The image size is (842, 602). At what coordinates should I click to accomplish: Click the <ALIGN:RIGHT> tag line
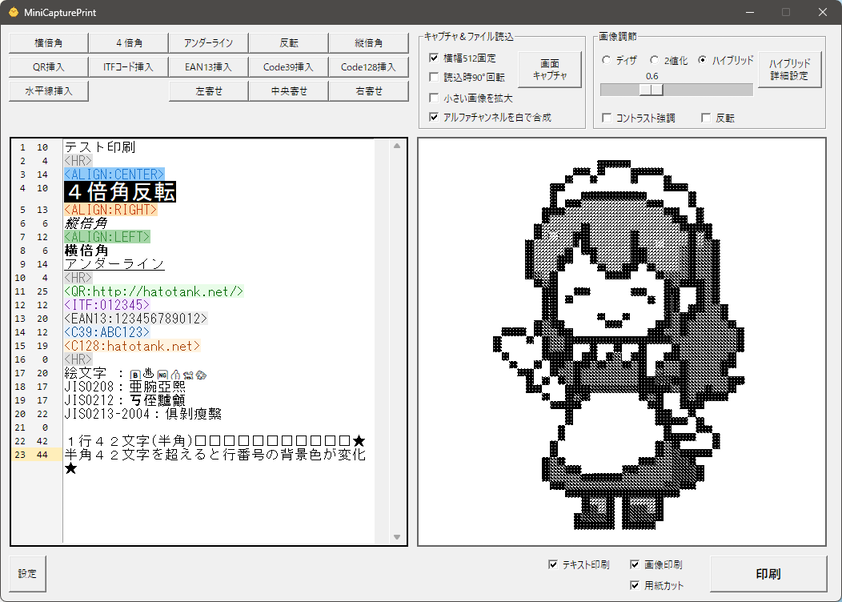[x=111, y=210]
